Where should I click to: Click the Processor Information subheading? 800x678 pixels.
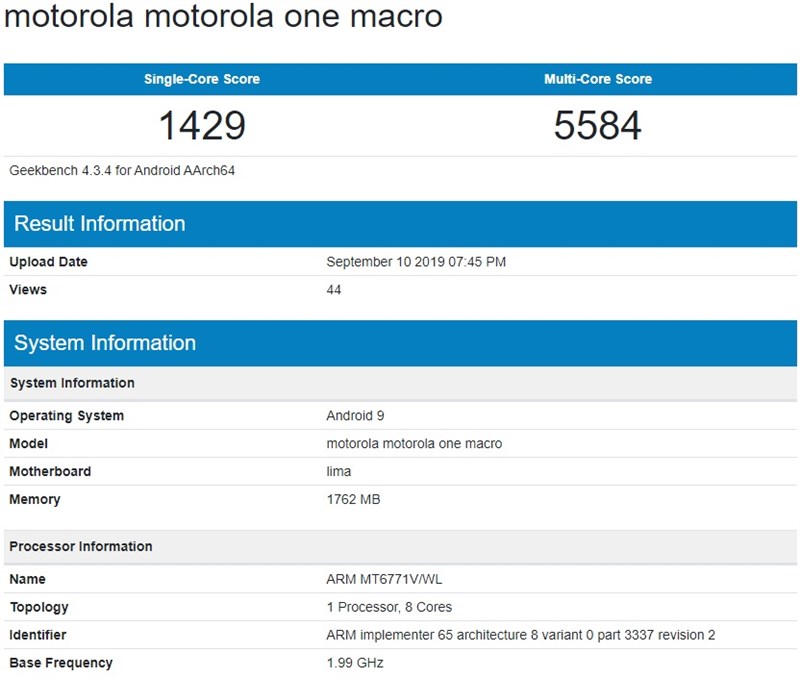click(81, 546)
